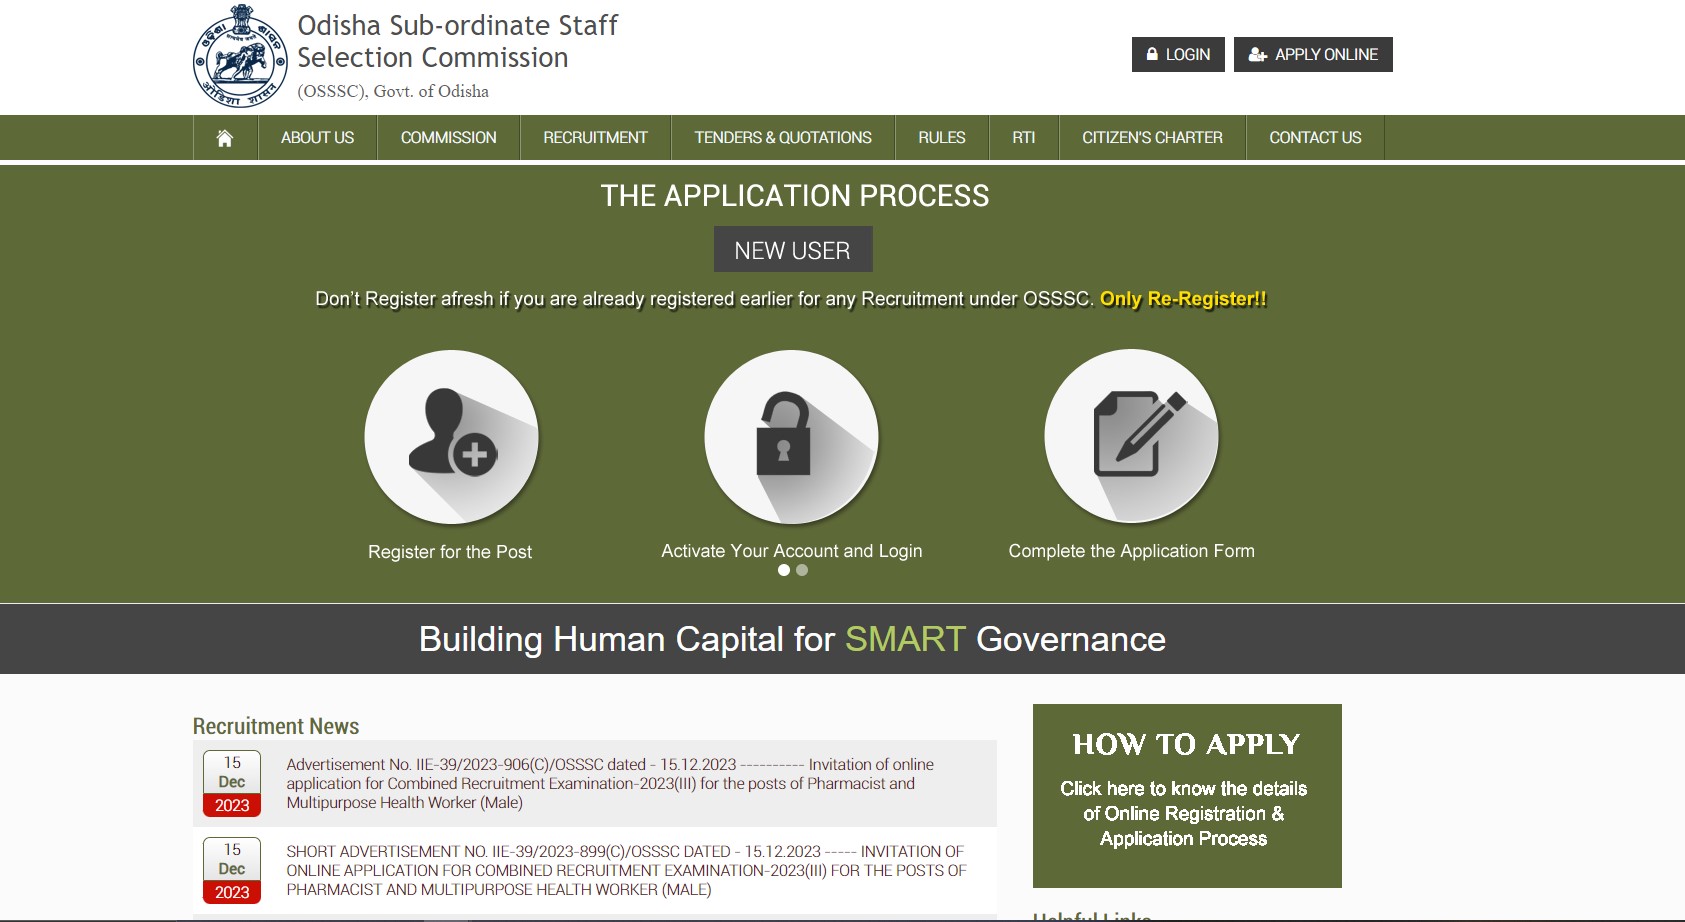Open the RTI section

click(x=1023, y=138)
